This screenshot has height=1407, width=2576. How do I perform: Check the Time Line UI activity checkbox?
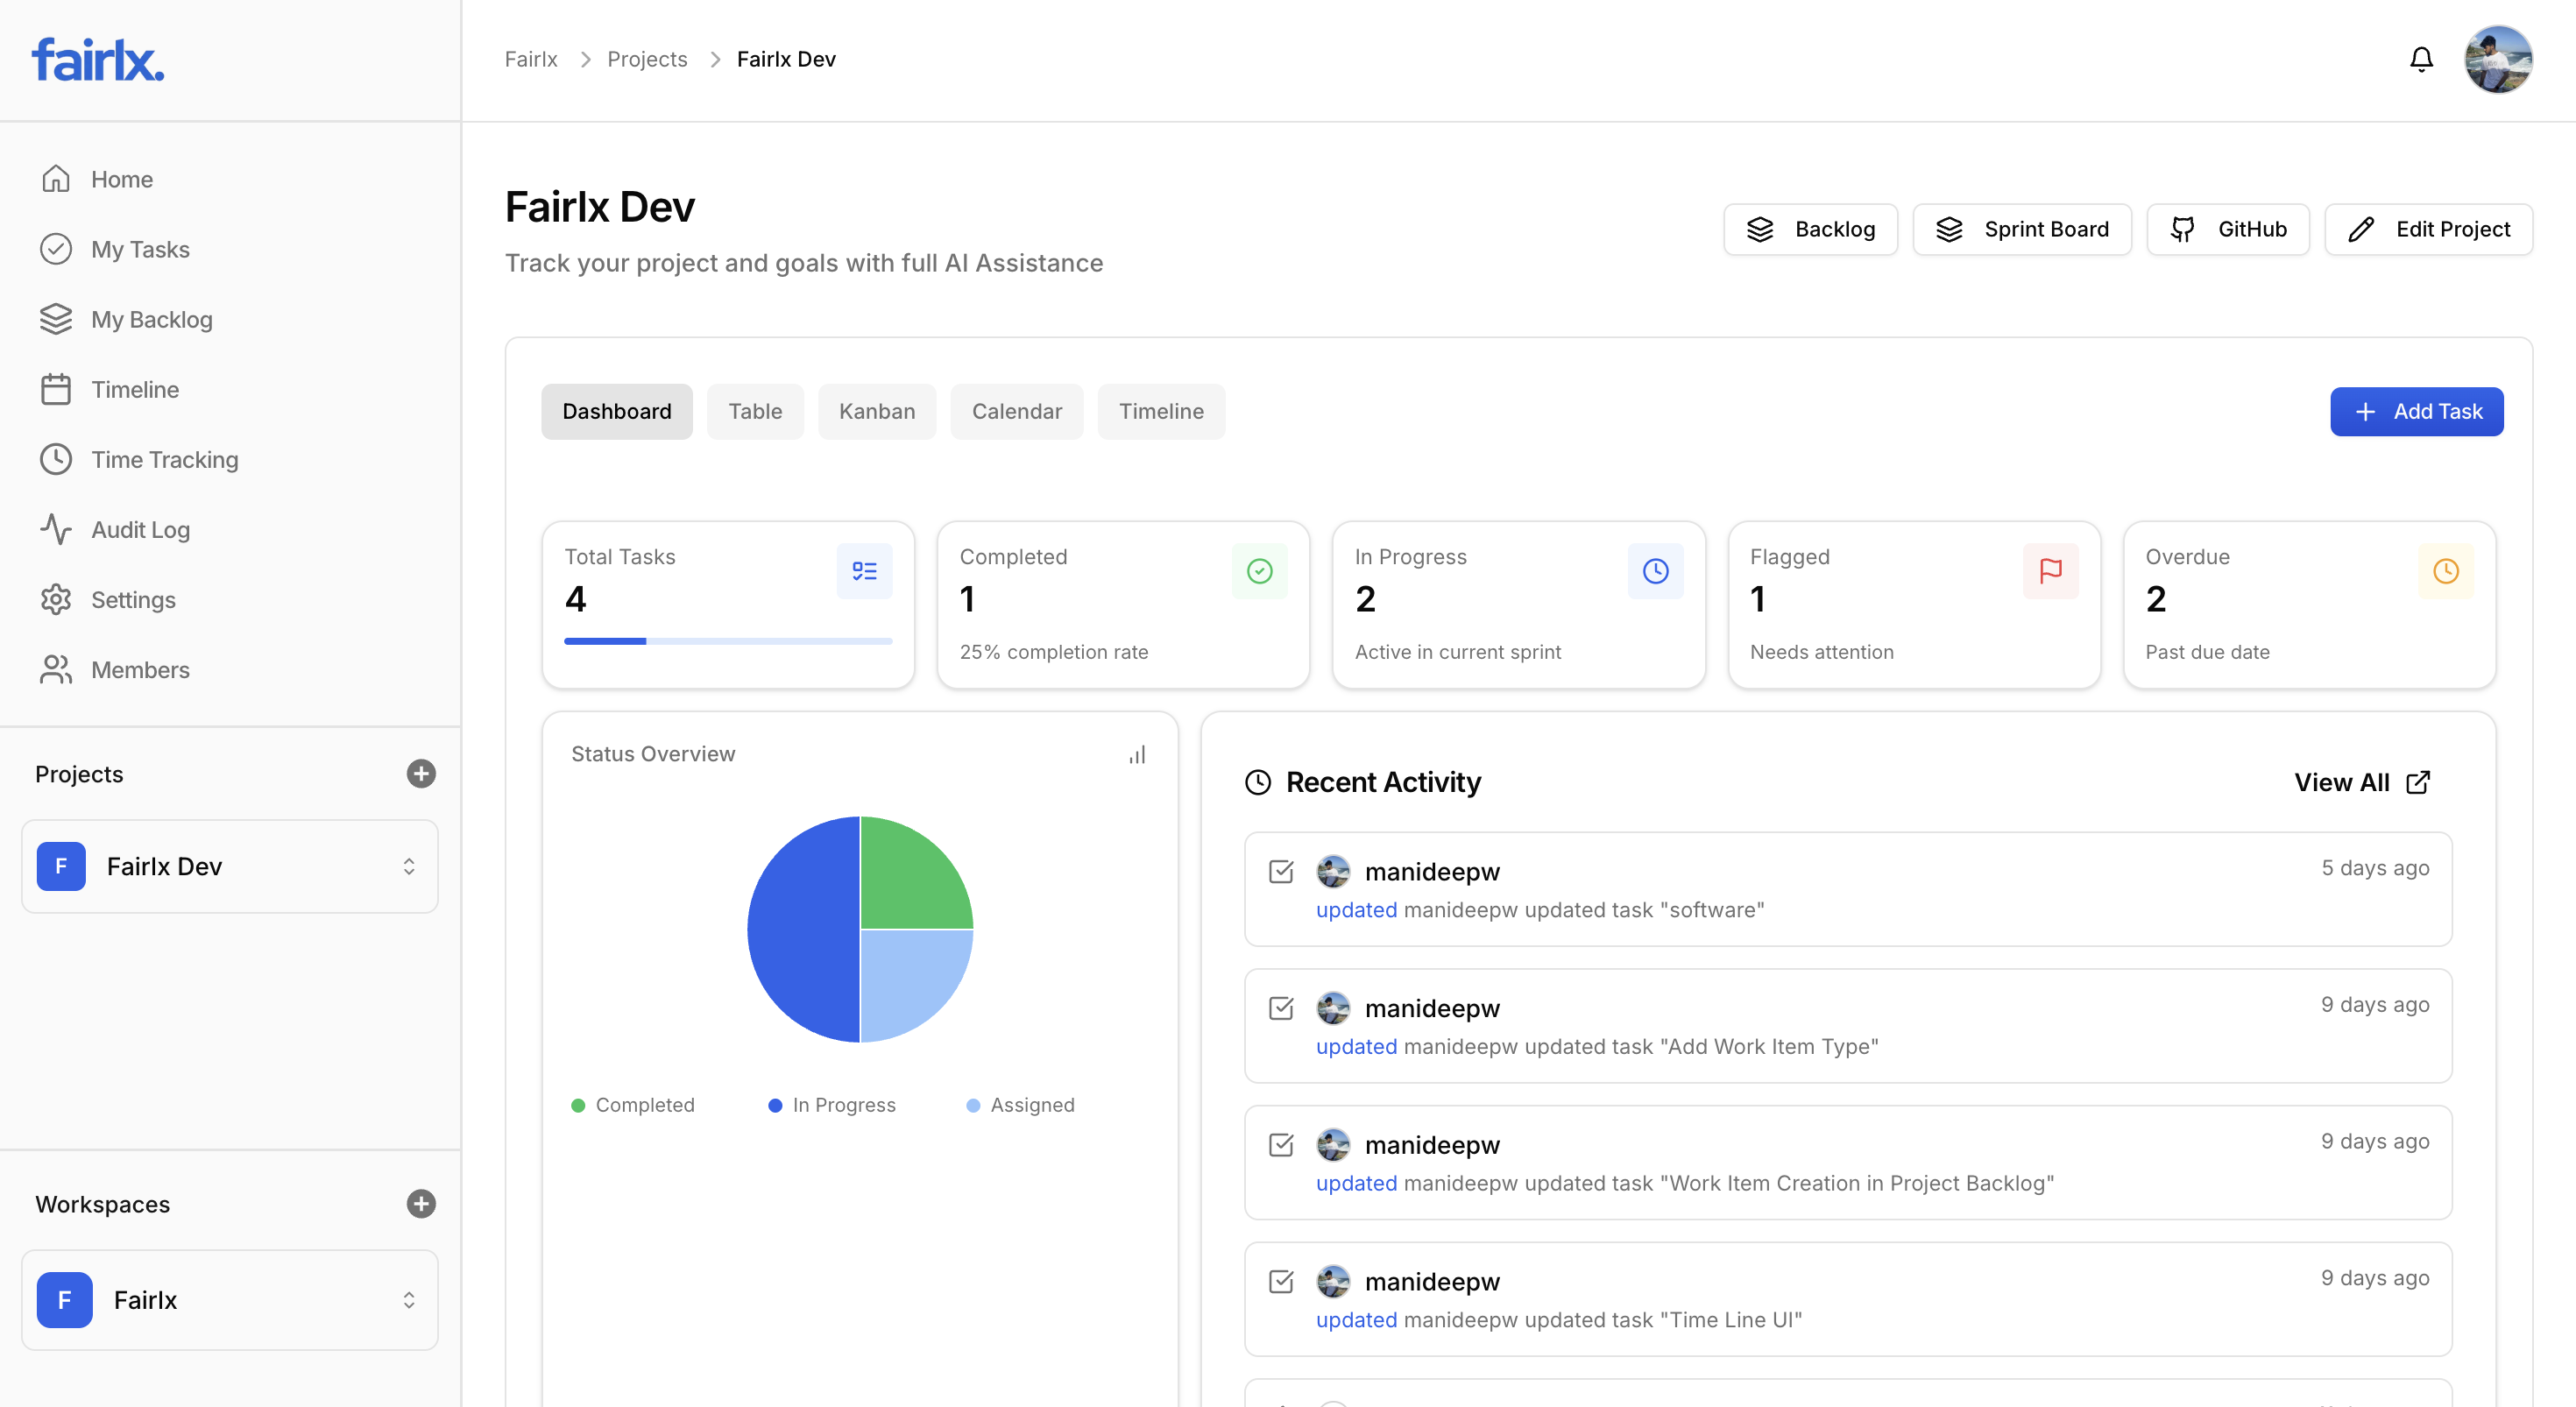click(1281, 1281)
